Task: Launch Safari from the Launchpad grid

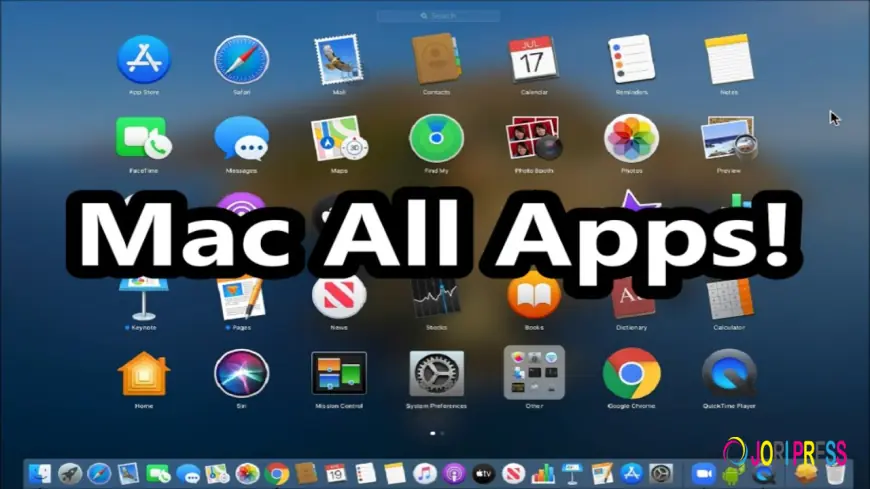Action: [x=241, y=59]
